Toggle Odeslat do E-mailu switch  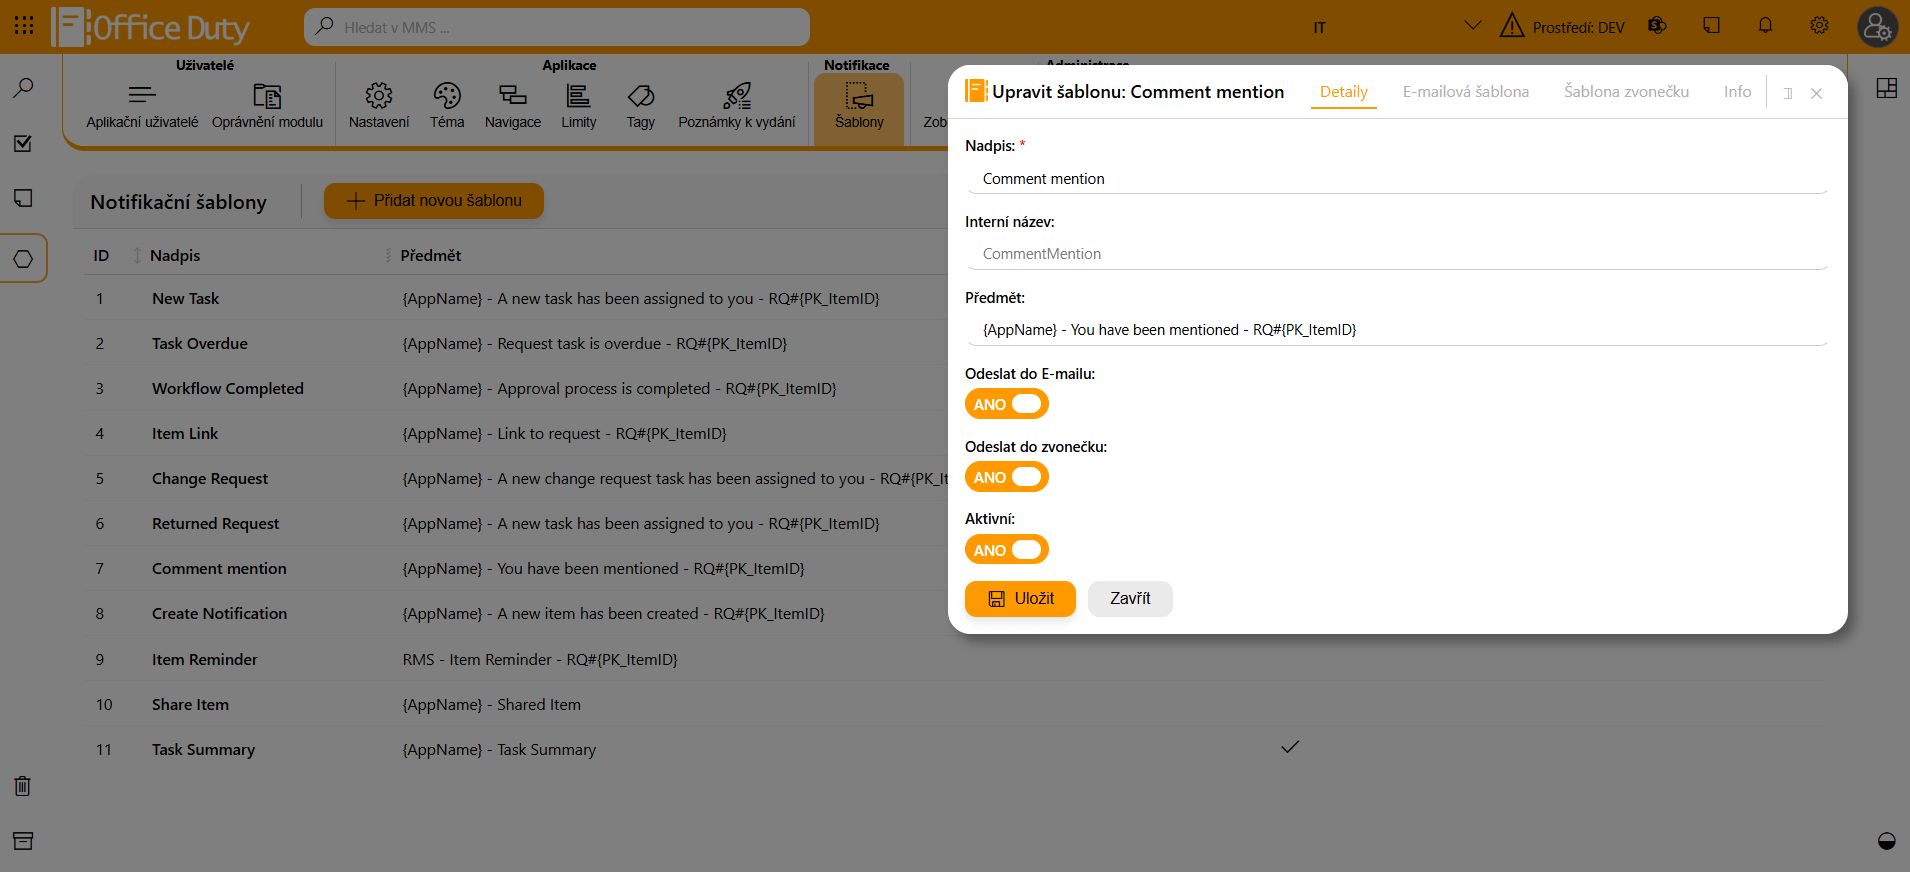pyautogui.click(x=1007, y=404)
